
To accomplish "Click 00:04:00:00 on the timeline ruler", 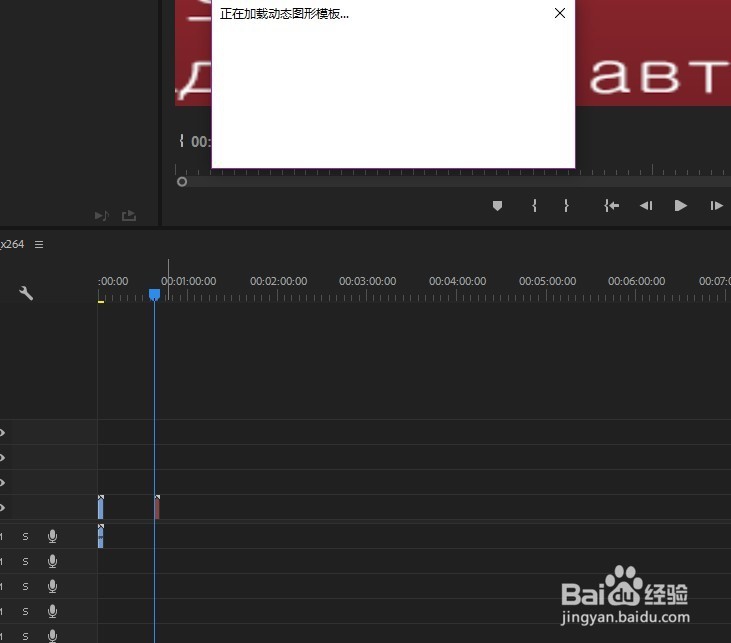I will tap(457, 281).
